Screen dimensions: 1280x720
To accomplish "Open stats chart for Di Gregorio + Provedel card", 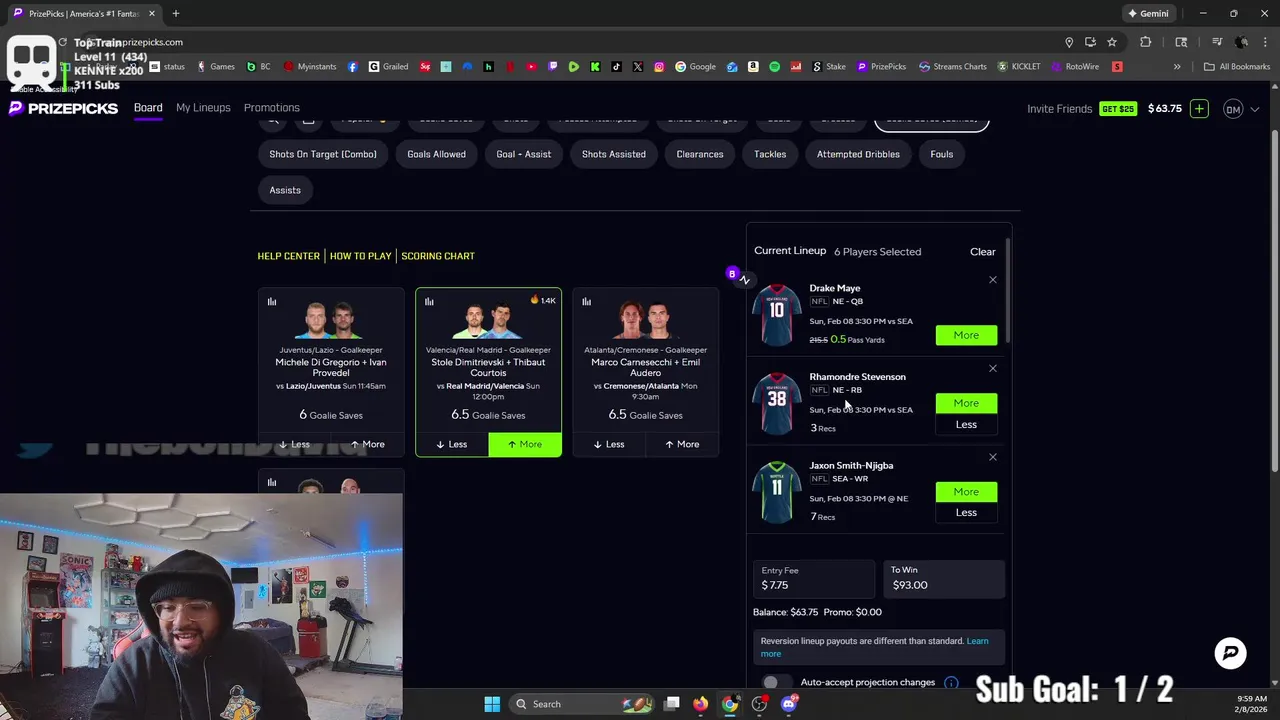I will pos(272,301).
